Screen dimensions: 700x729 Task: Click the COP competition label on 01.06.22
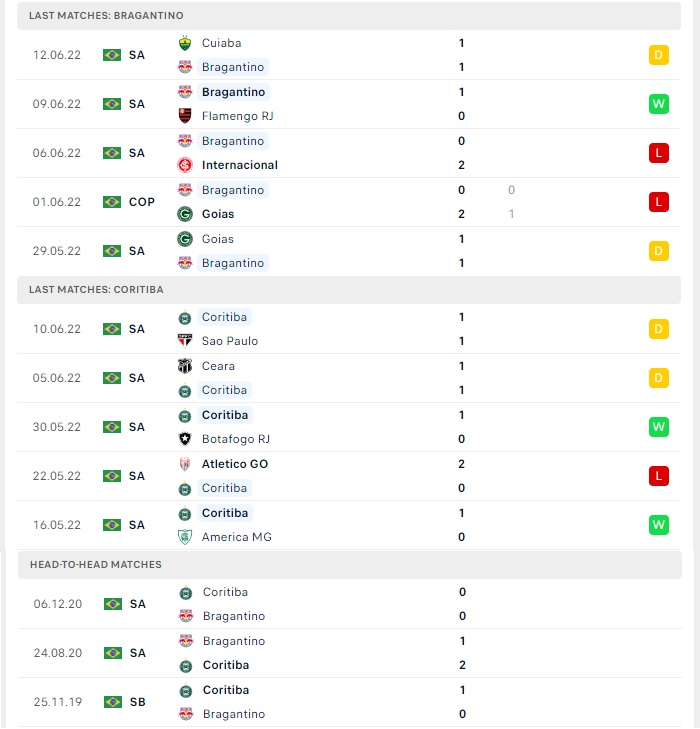click(142, 202)
